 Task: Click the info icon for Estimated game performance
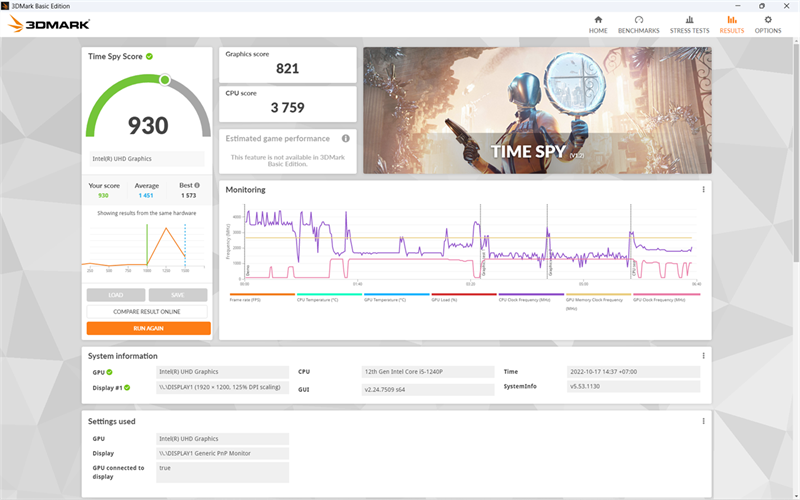(x=345, y=138)
